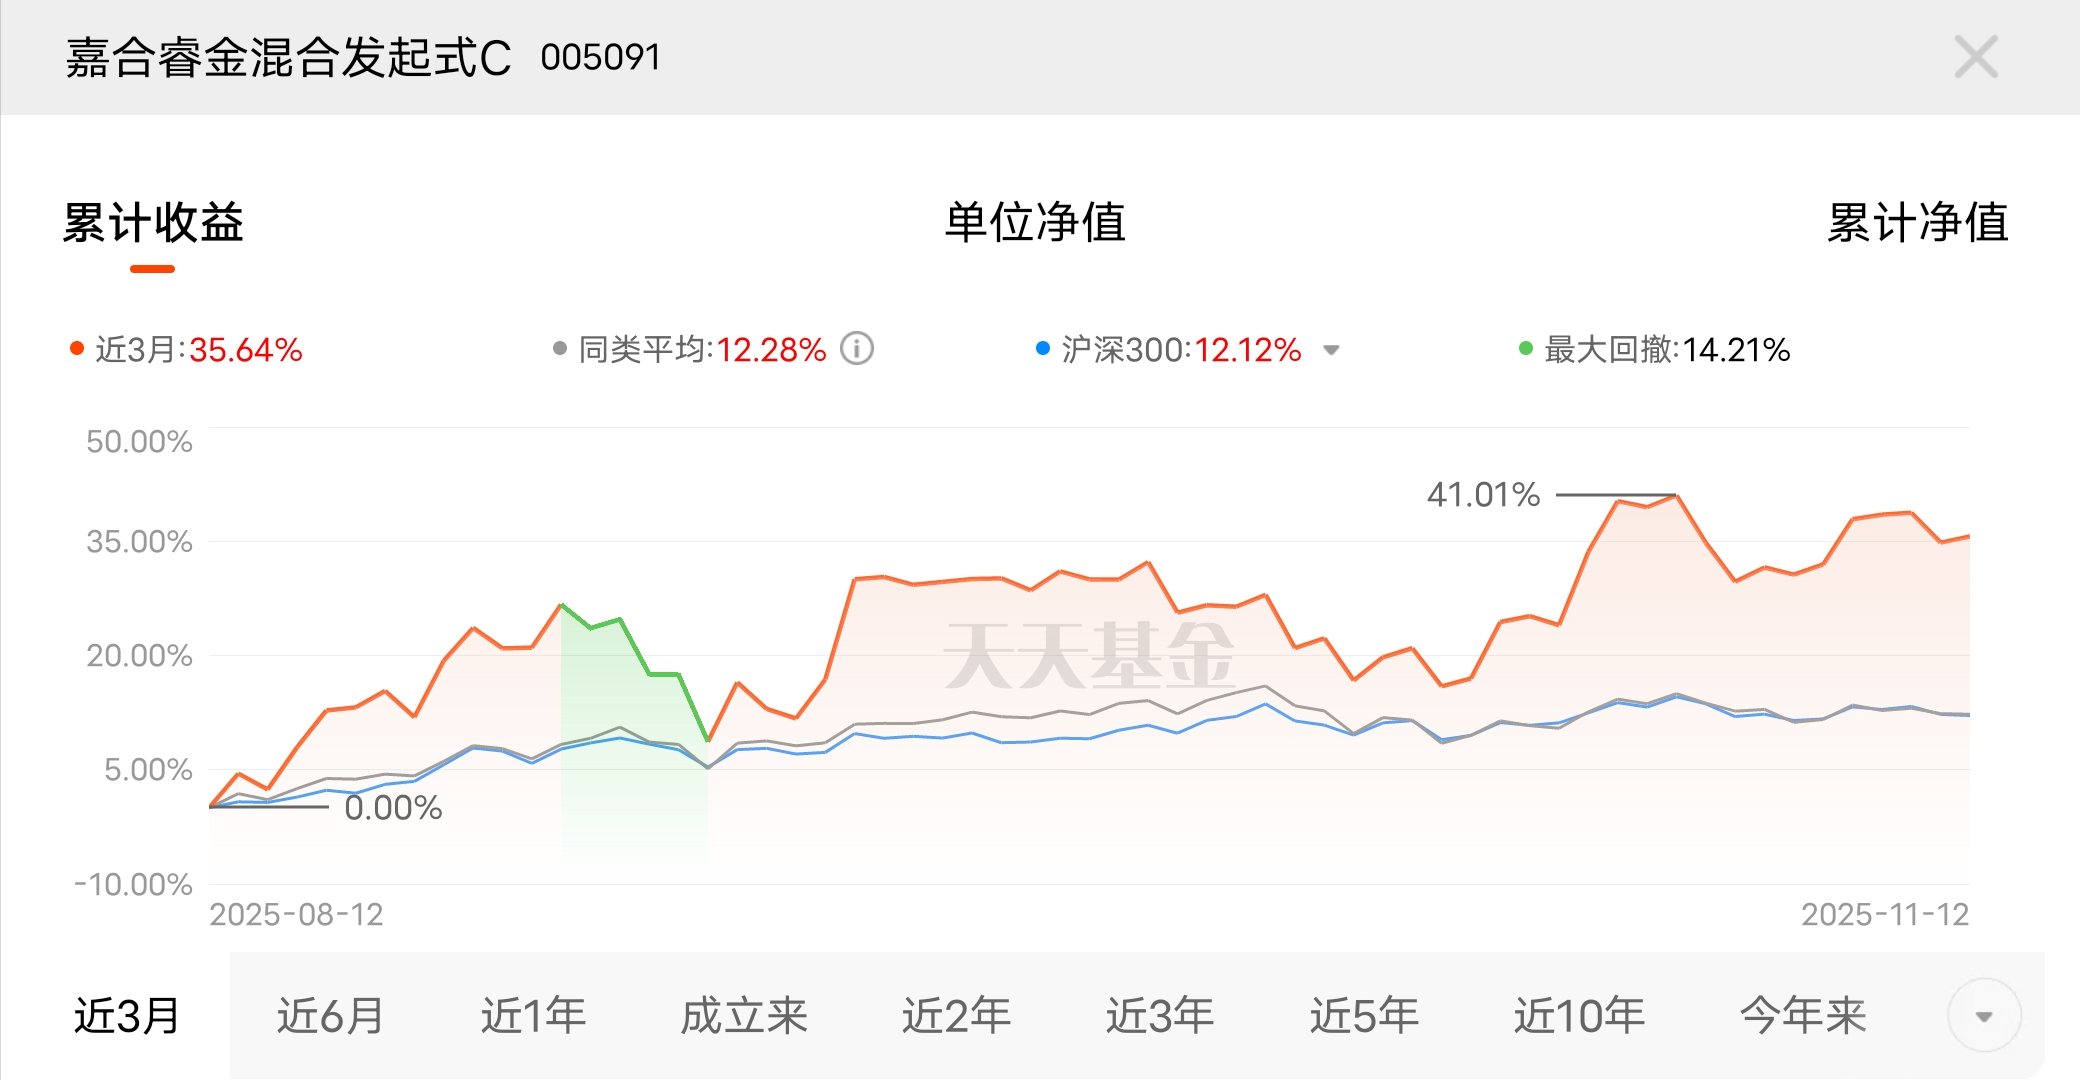Open info icon beside 同类平均
Viewport: 2083px width, 1080px height.
857,349
